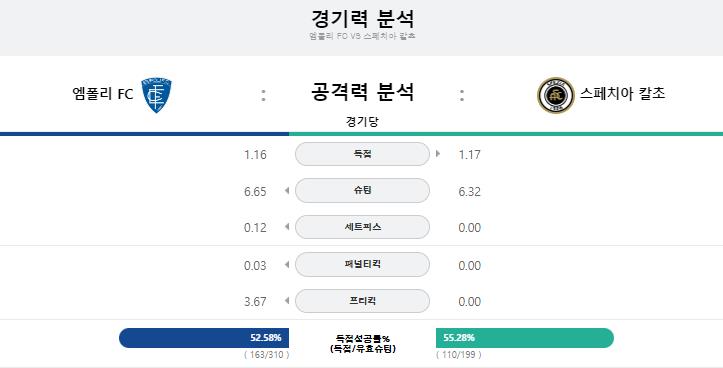Viewport: 723px width, 368px height.
Task: Click the arrow left of 프리킥 pill
Action: tap(287, 301)
